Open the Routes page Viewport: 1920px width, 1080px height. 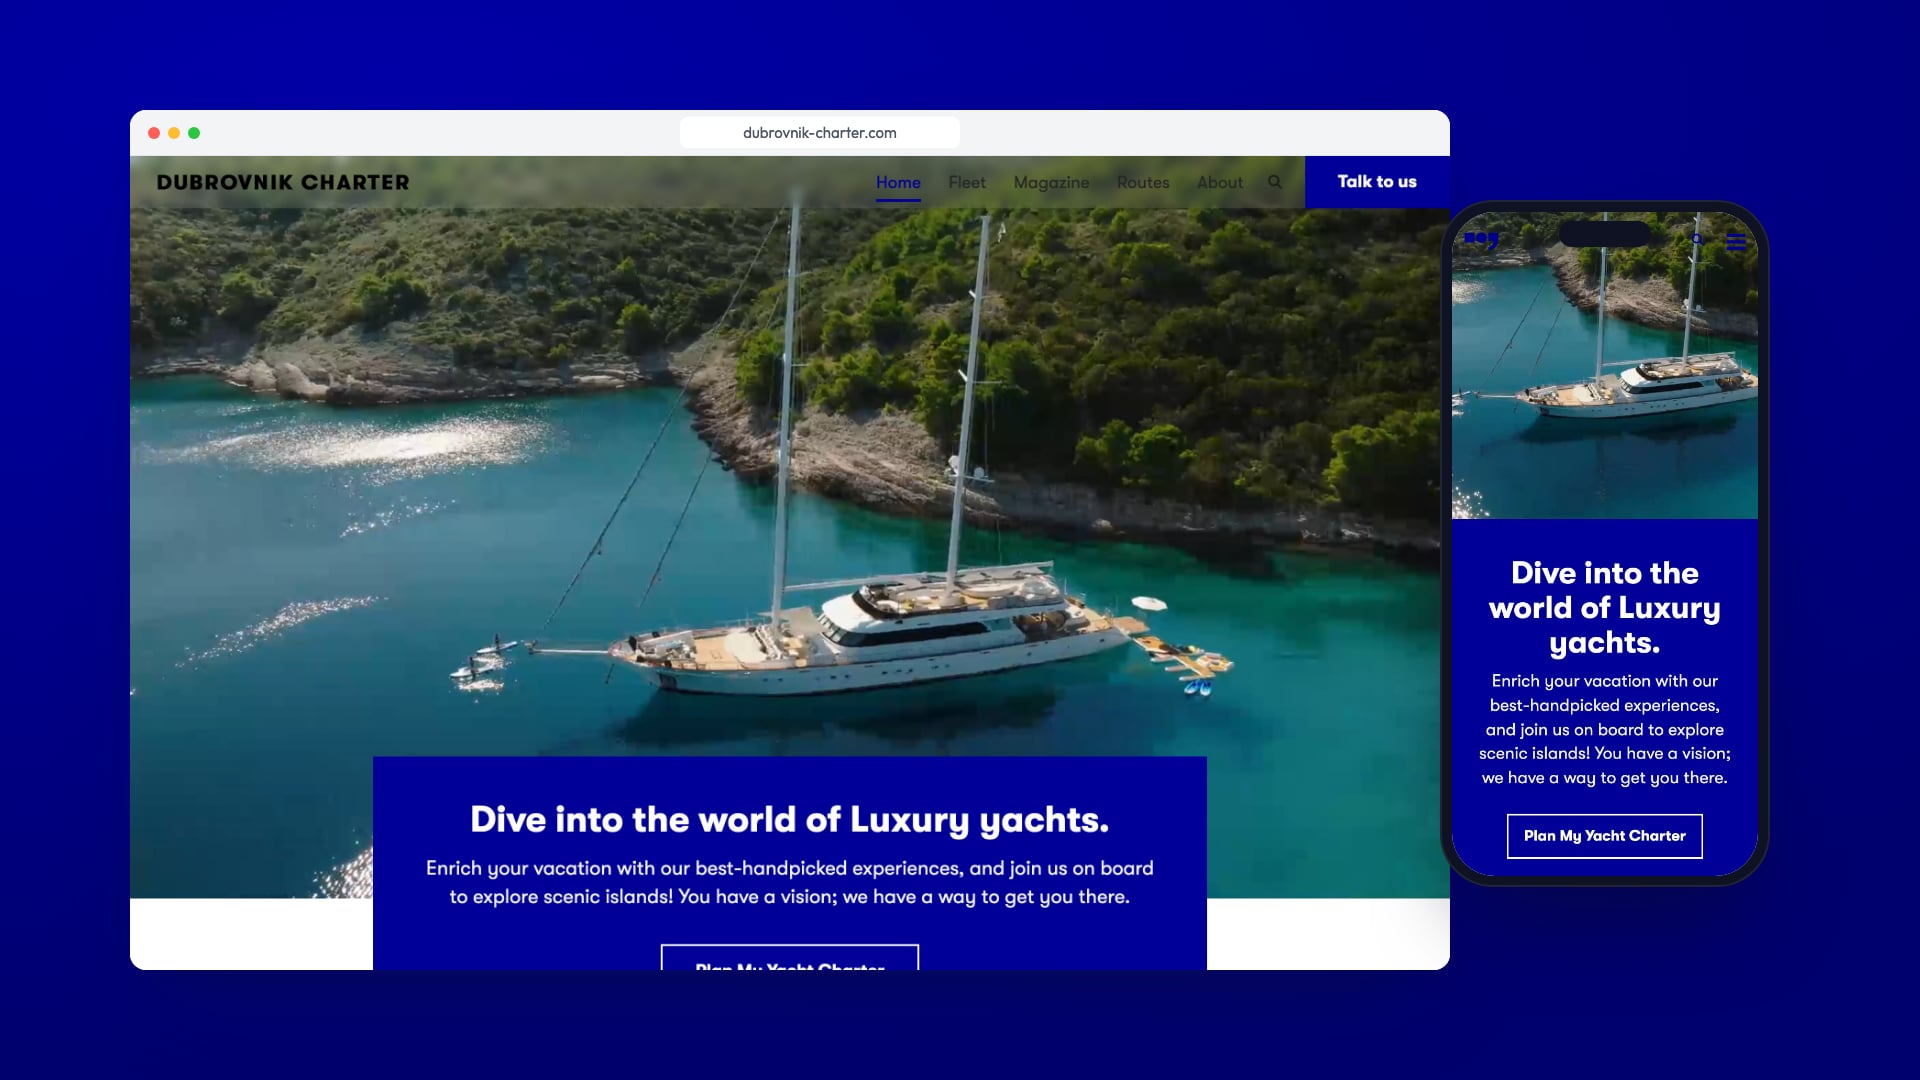tap(1143, 182)
